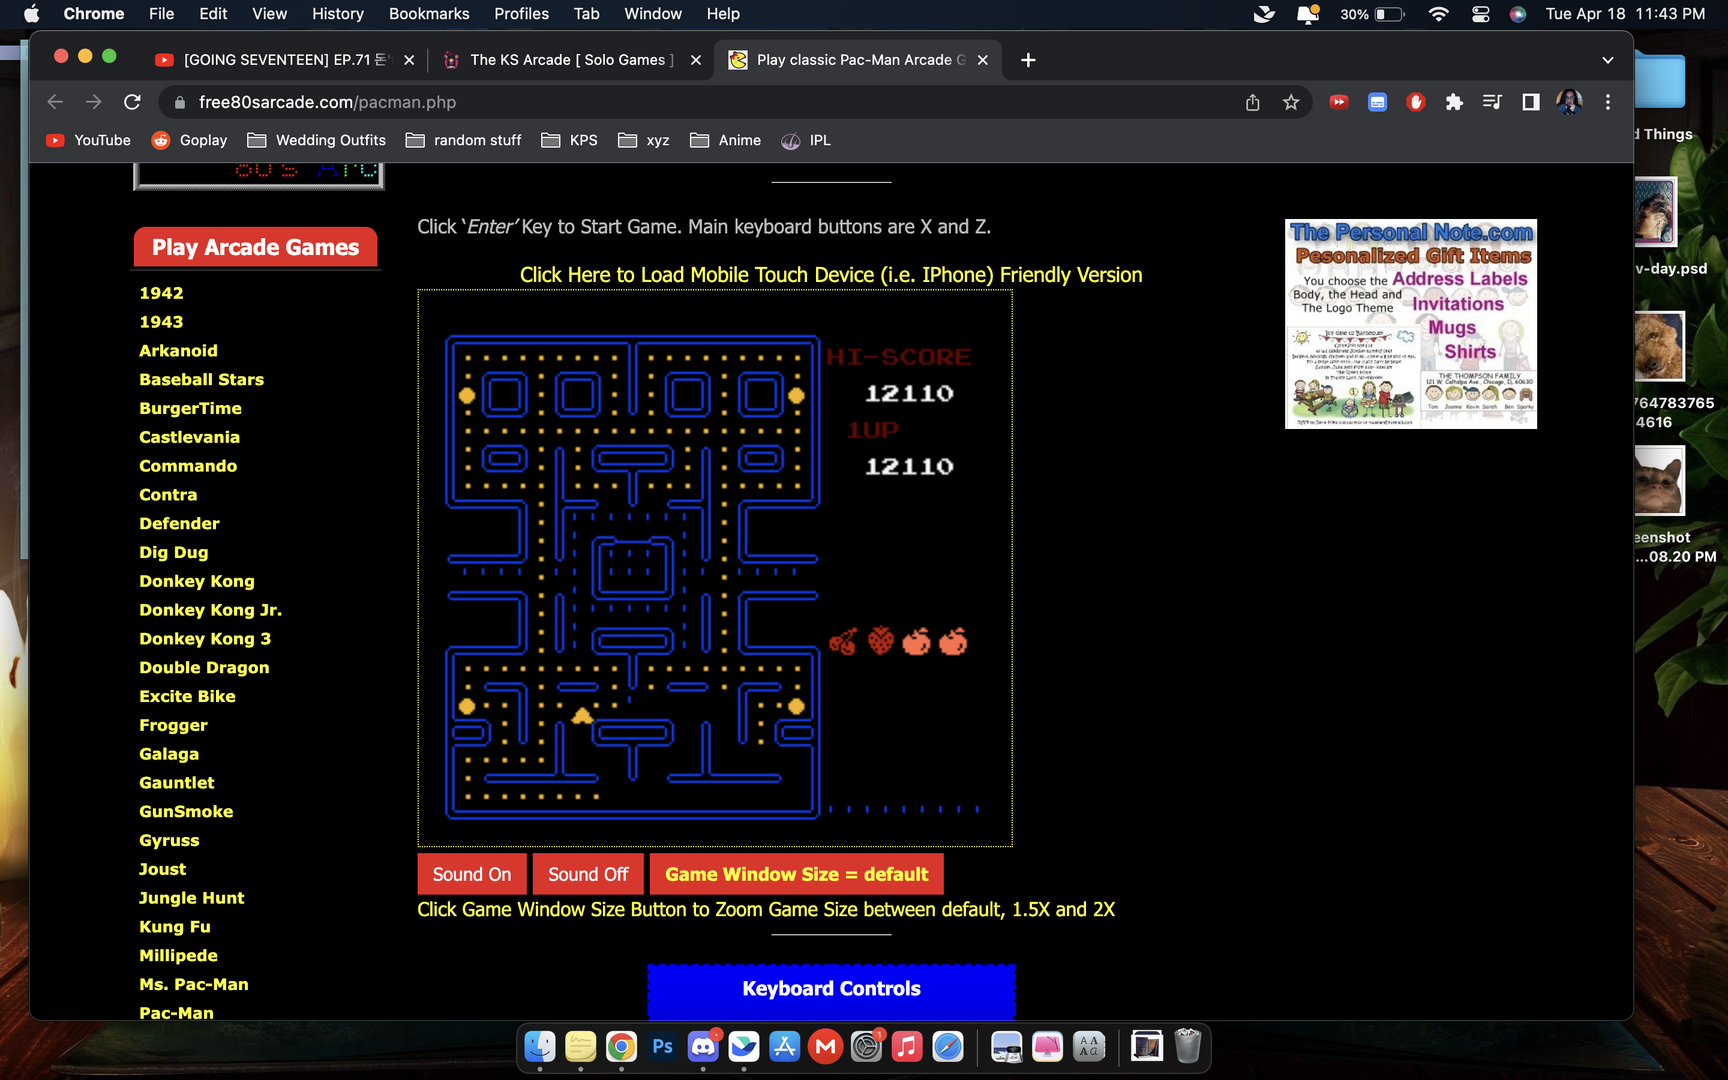The height and width of the screenshot is (1080, 1728).
Task: Open the History menu in menu bar
Action: [337, 14]
